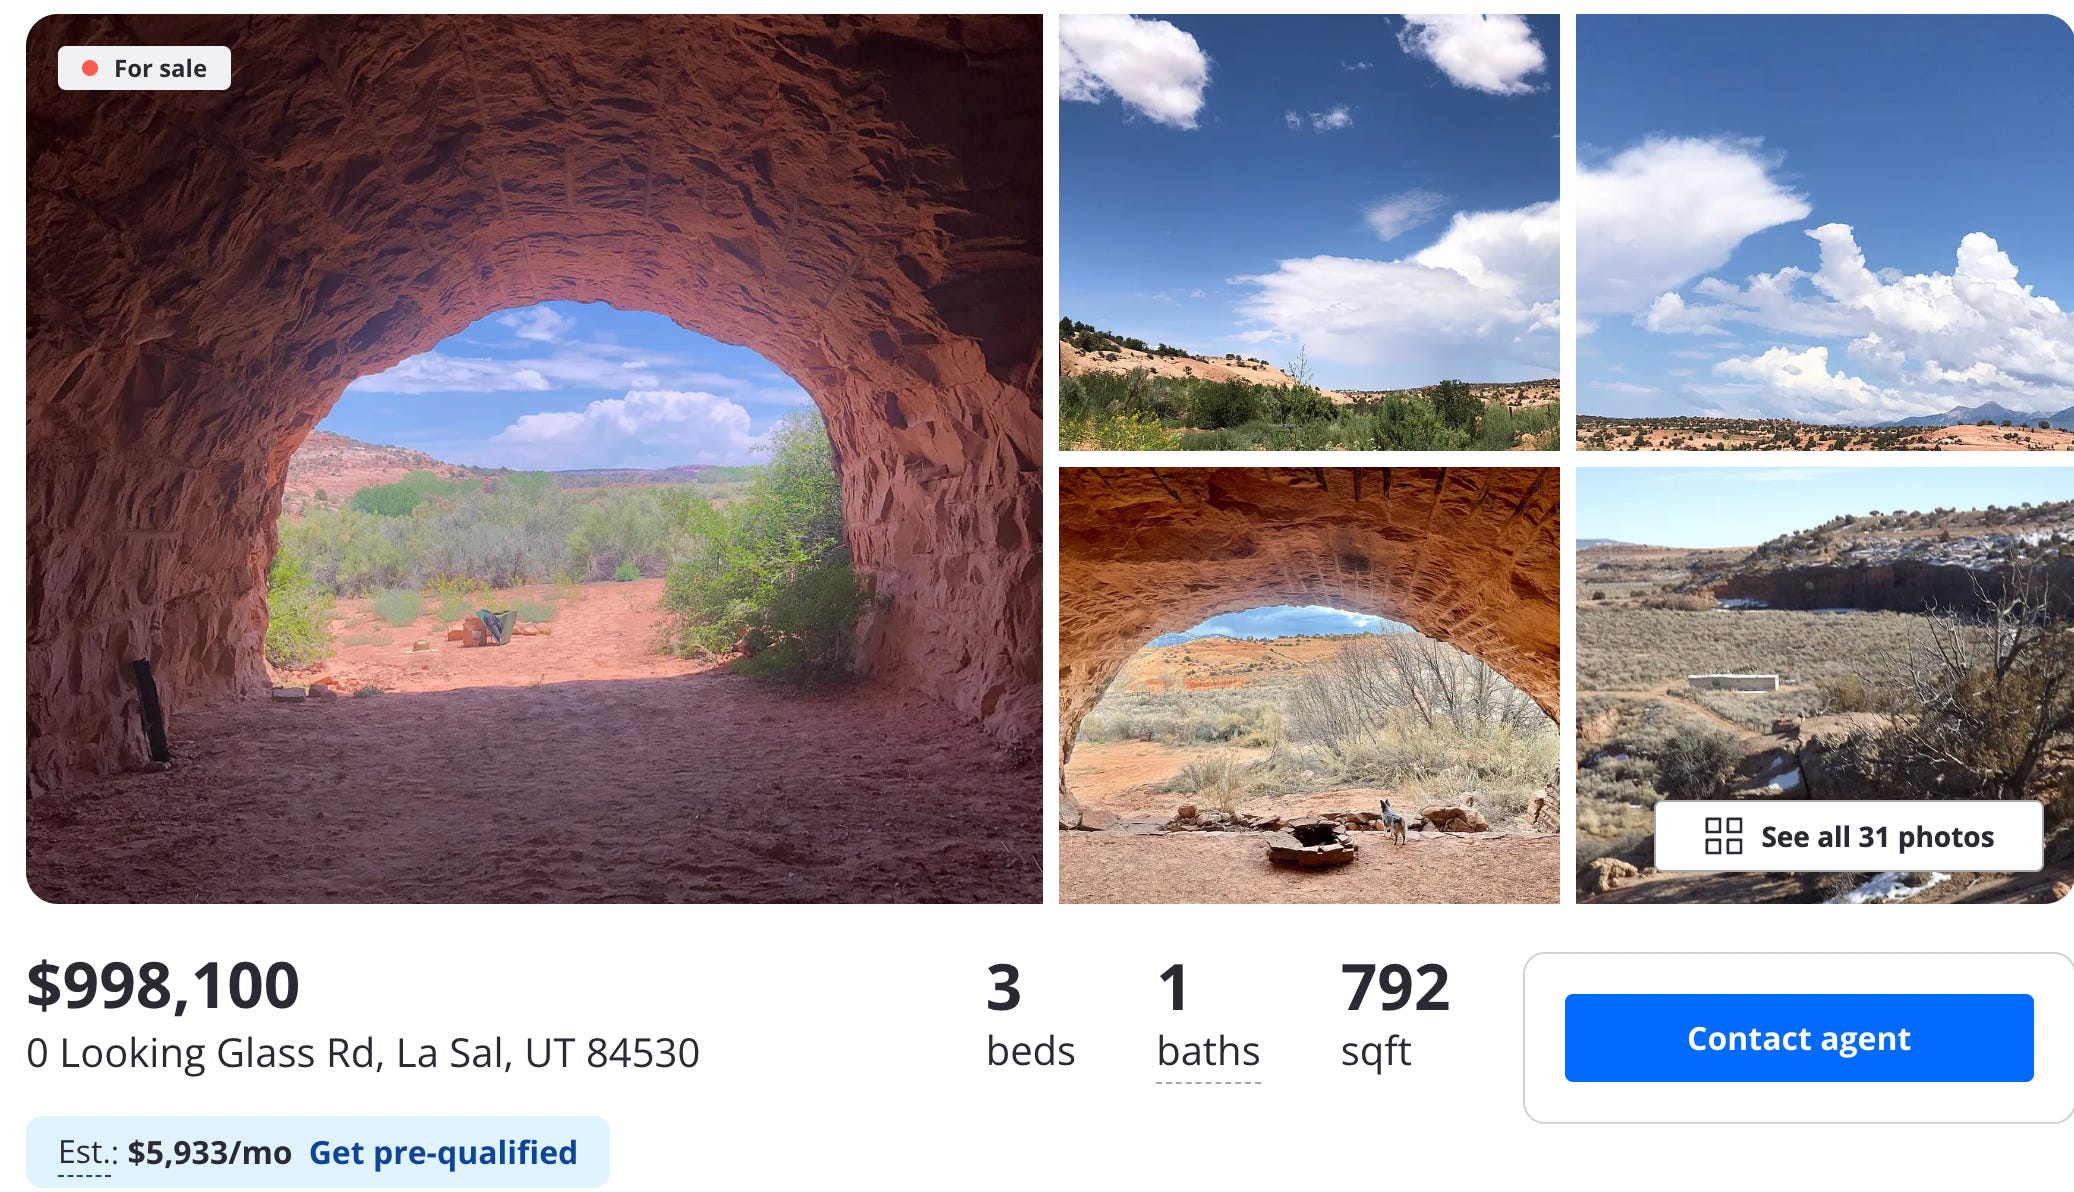This screenshot has width=2074, height=1192.
Task: Open the cumulus clouds over desert photo
Action: [1824, 232]
